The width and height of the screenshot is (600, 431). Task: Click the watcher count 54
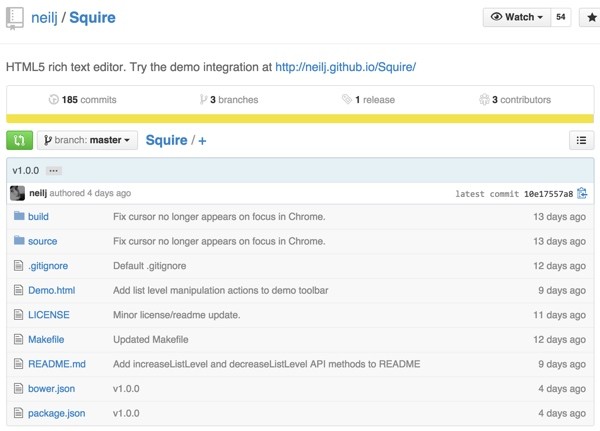[561, 17]
